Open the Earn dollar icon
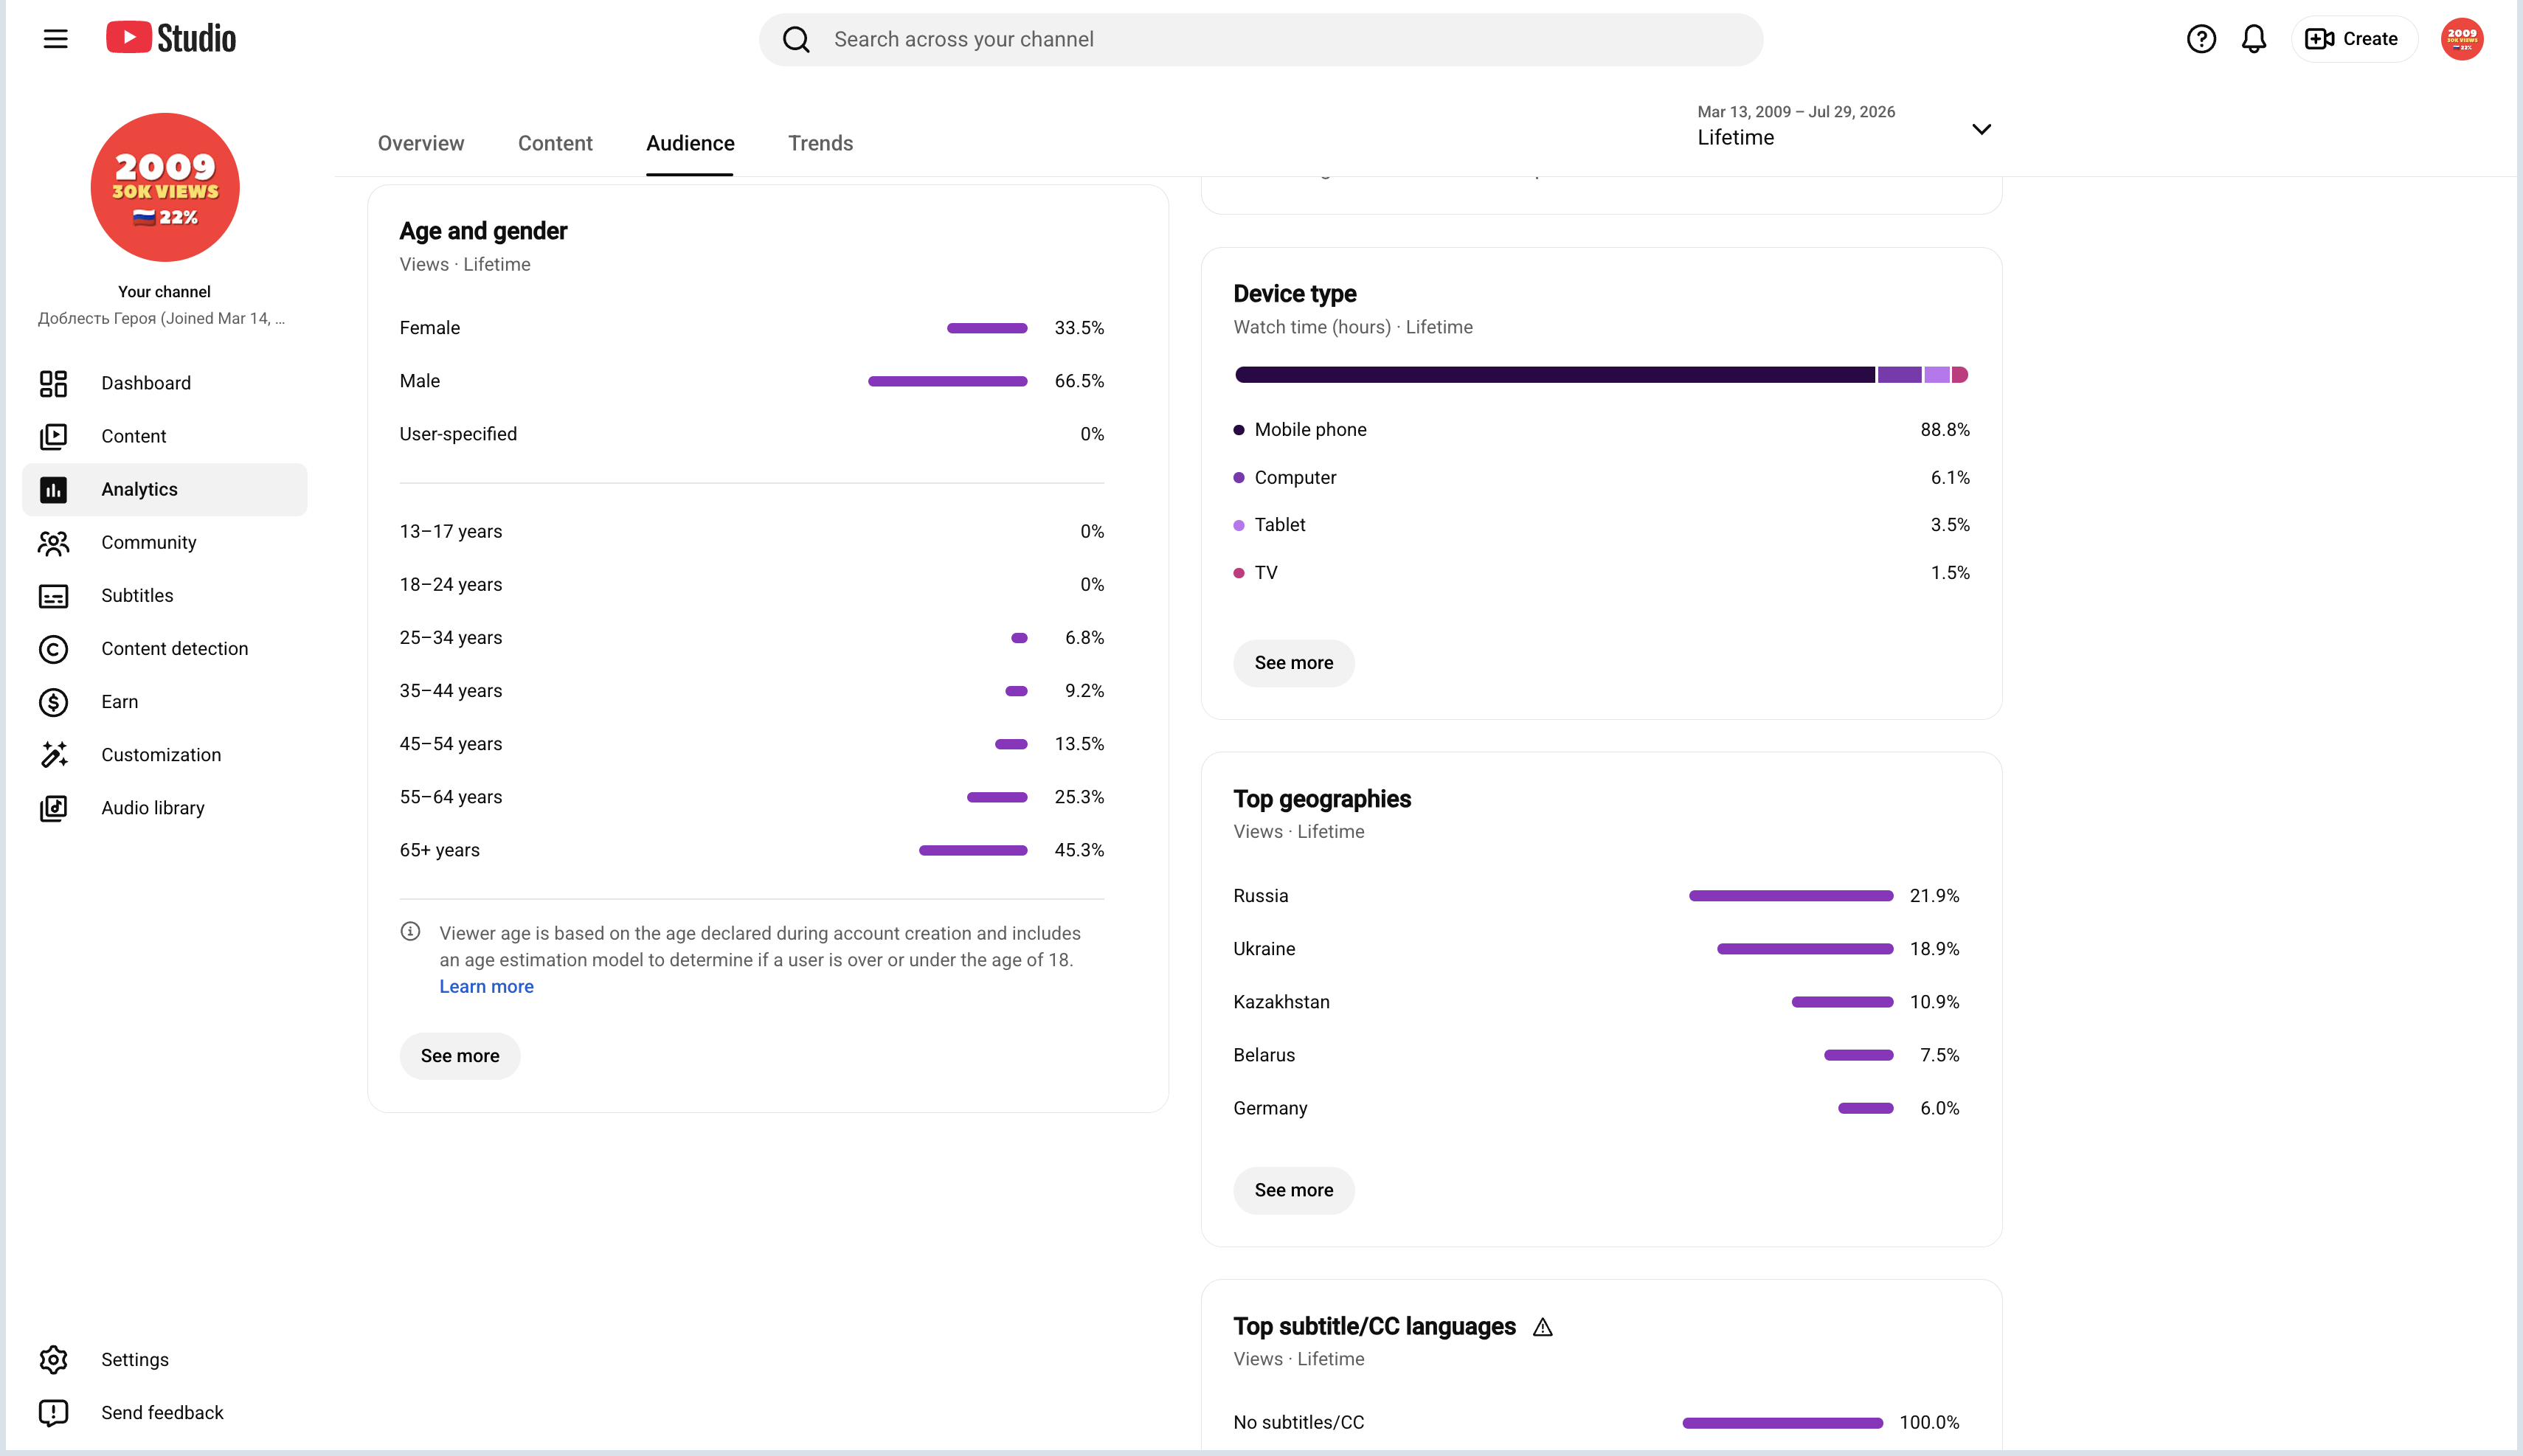The width and height of the screenshot is (2523, 1456). point(53,702)
